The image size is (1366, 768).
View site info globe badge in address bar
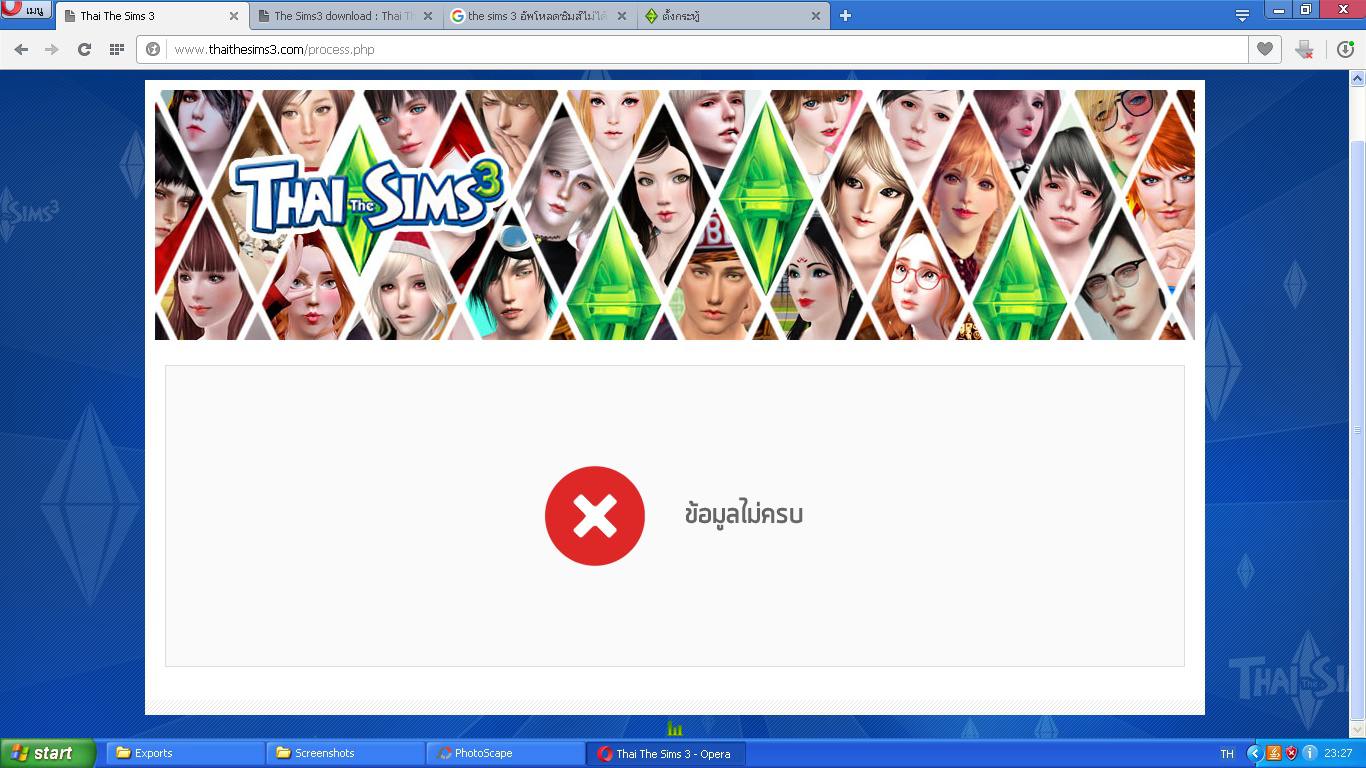(153, 49)
